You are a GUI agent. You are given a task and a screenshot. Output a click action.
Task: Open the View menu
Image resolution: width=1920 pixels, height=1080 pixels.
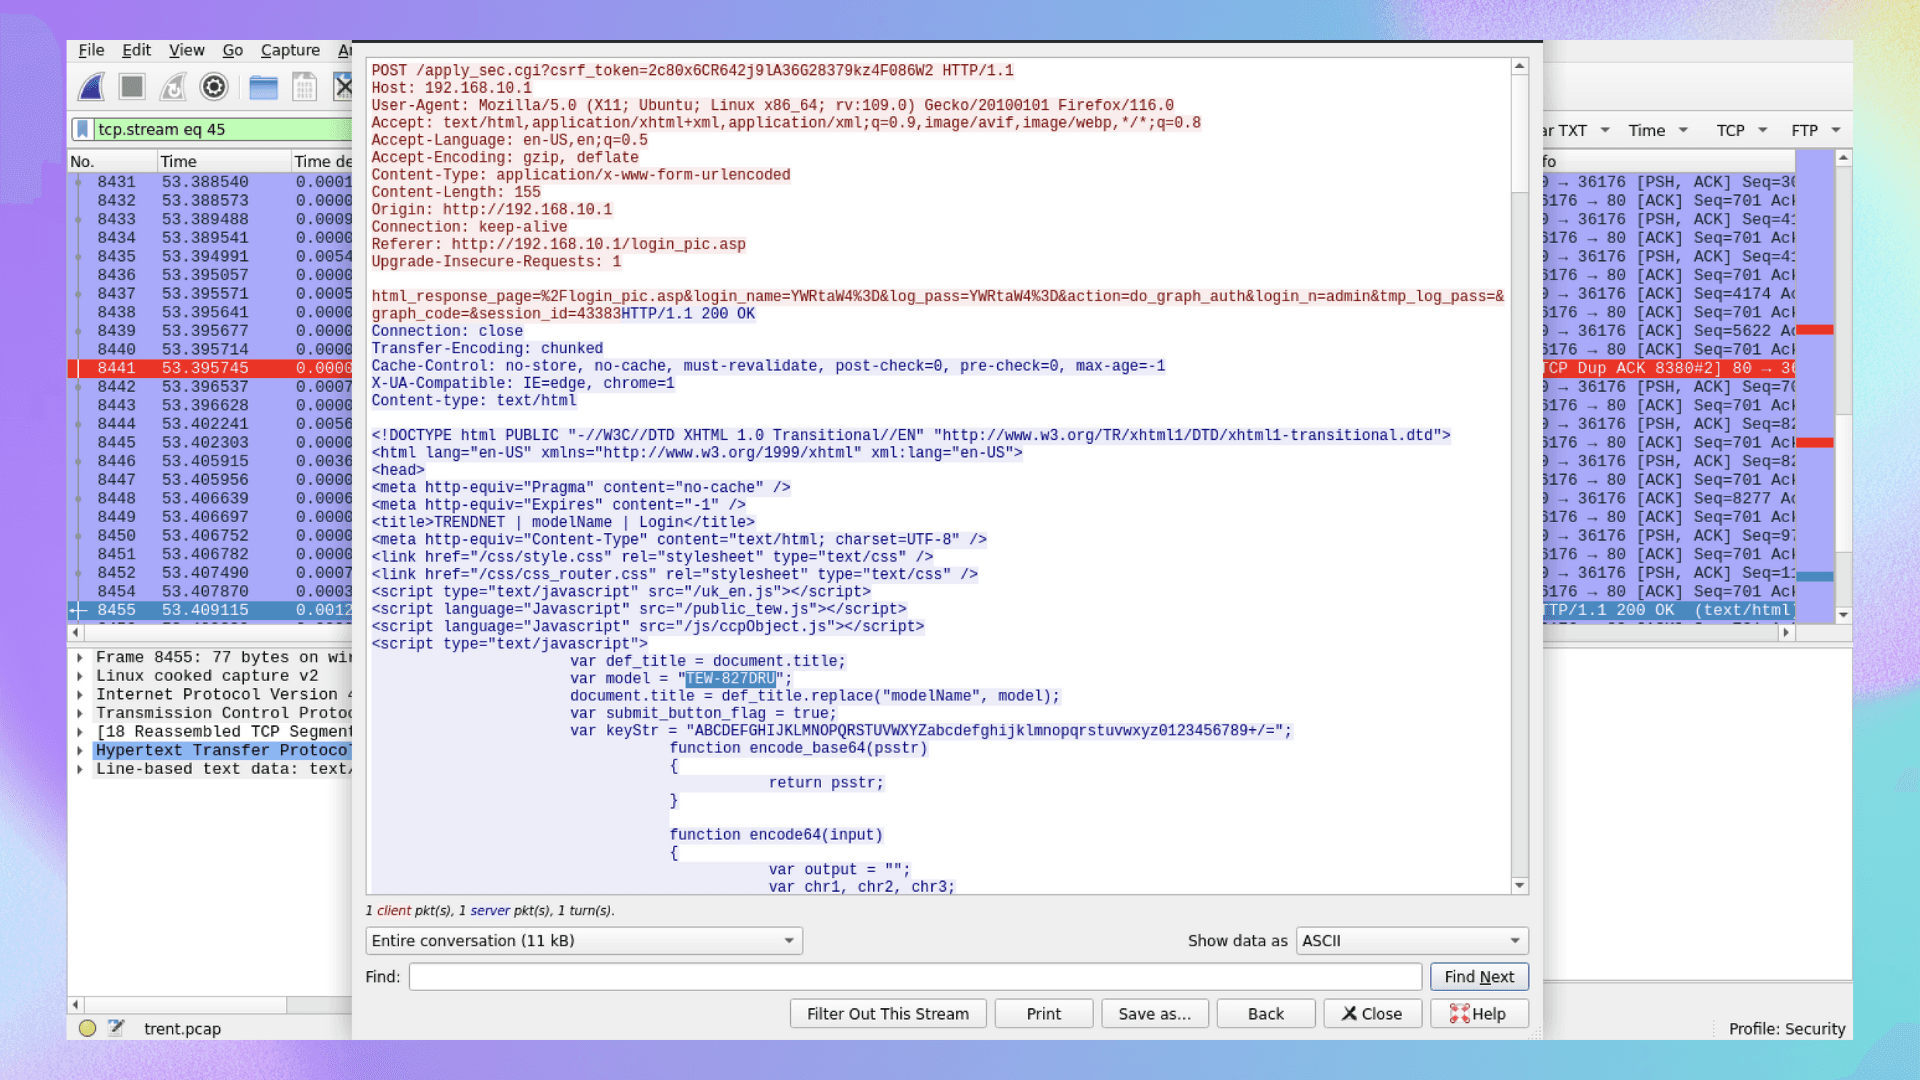coord(186,50)
